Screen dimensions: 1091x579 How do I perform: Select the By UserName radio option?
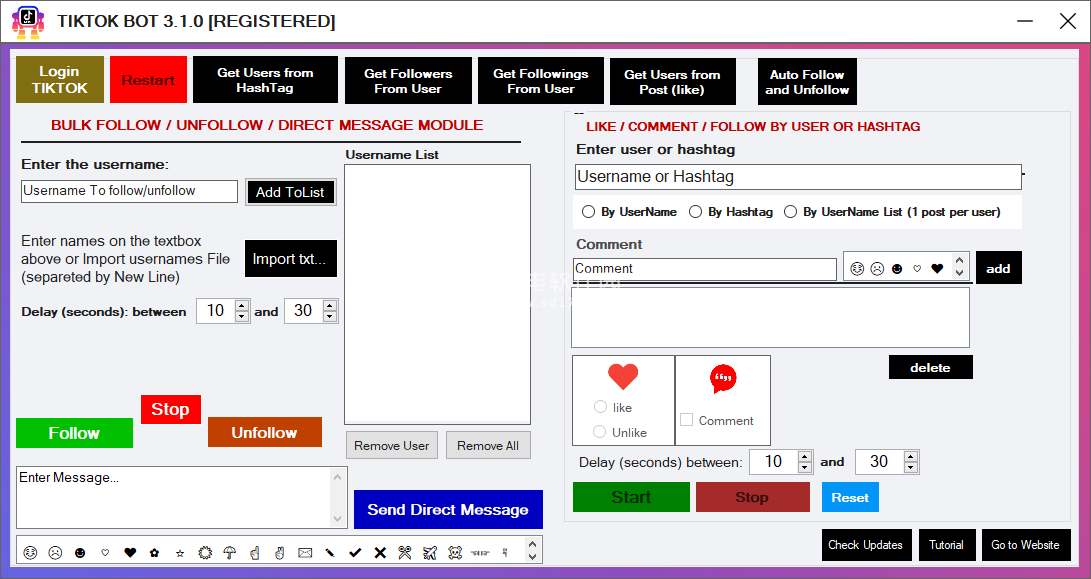pos(589,212)
